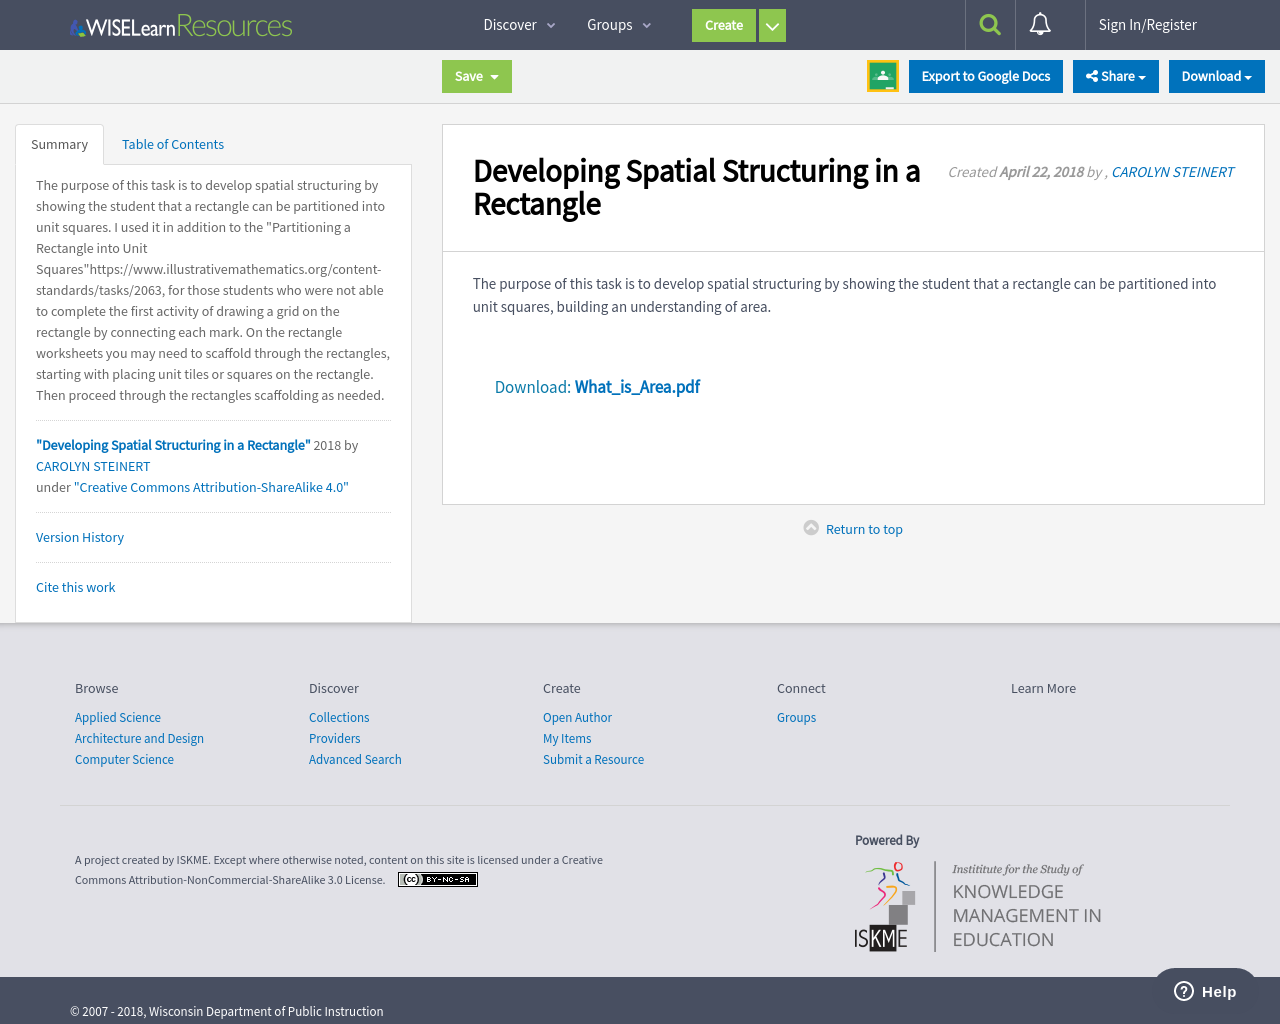The image size is (1280, 1024).
Task: Click Export to Google Docs
Action: click(x=985, y=75)
